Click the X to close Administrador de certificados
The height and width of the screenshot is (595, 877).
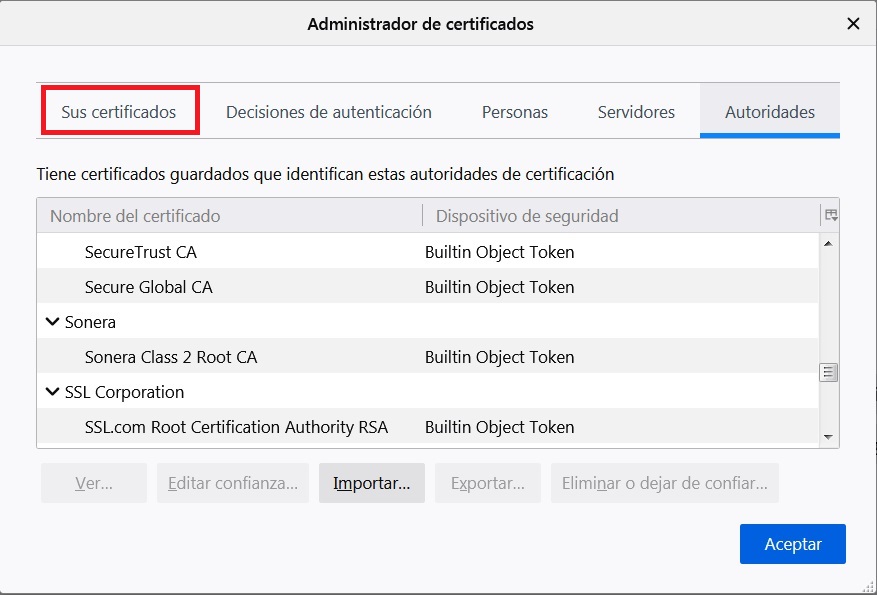pos(855,24)
